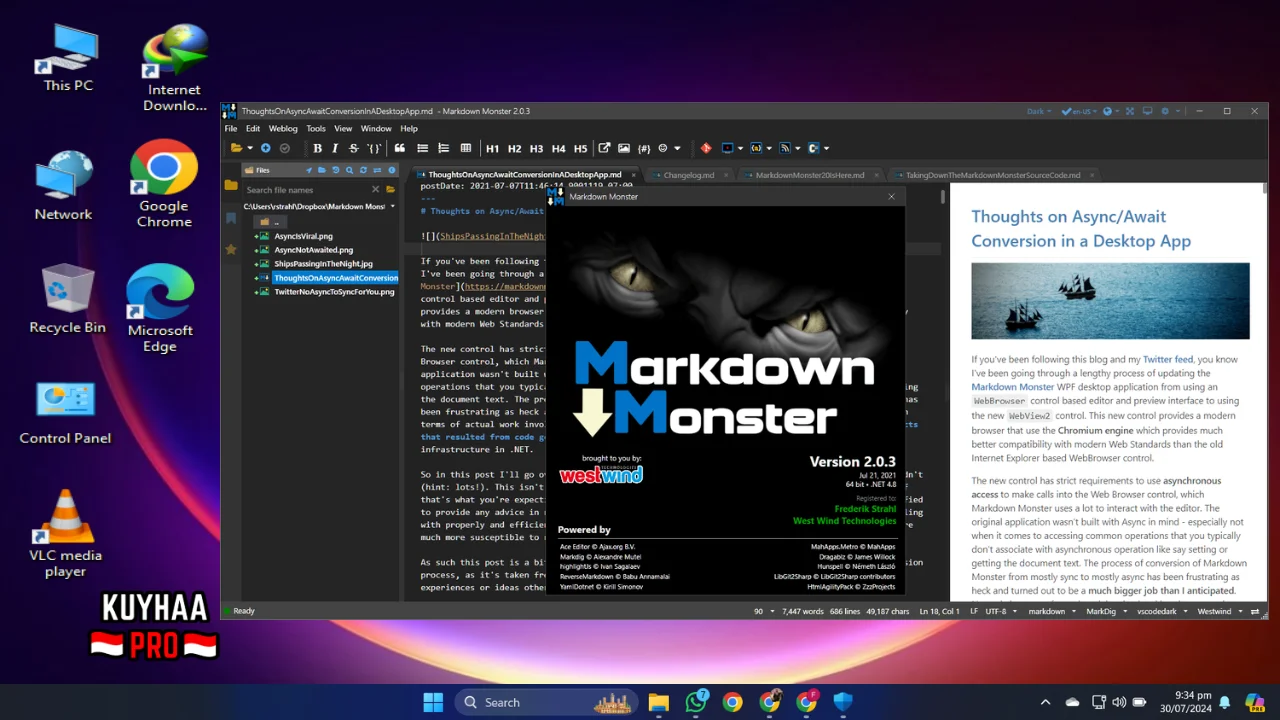Viewport: 1280px width, 720px height.
Task: Open the Tools menu
Action: (316, 129)
